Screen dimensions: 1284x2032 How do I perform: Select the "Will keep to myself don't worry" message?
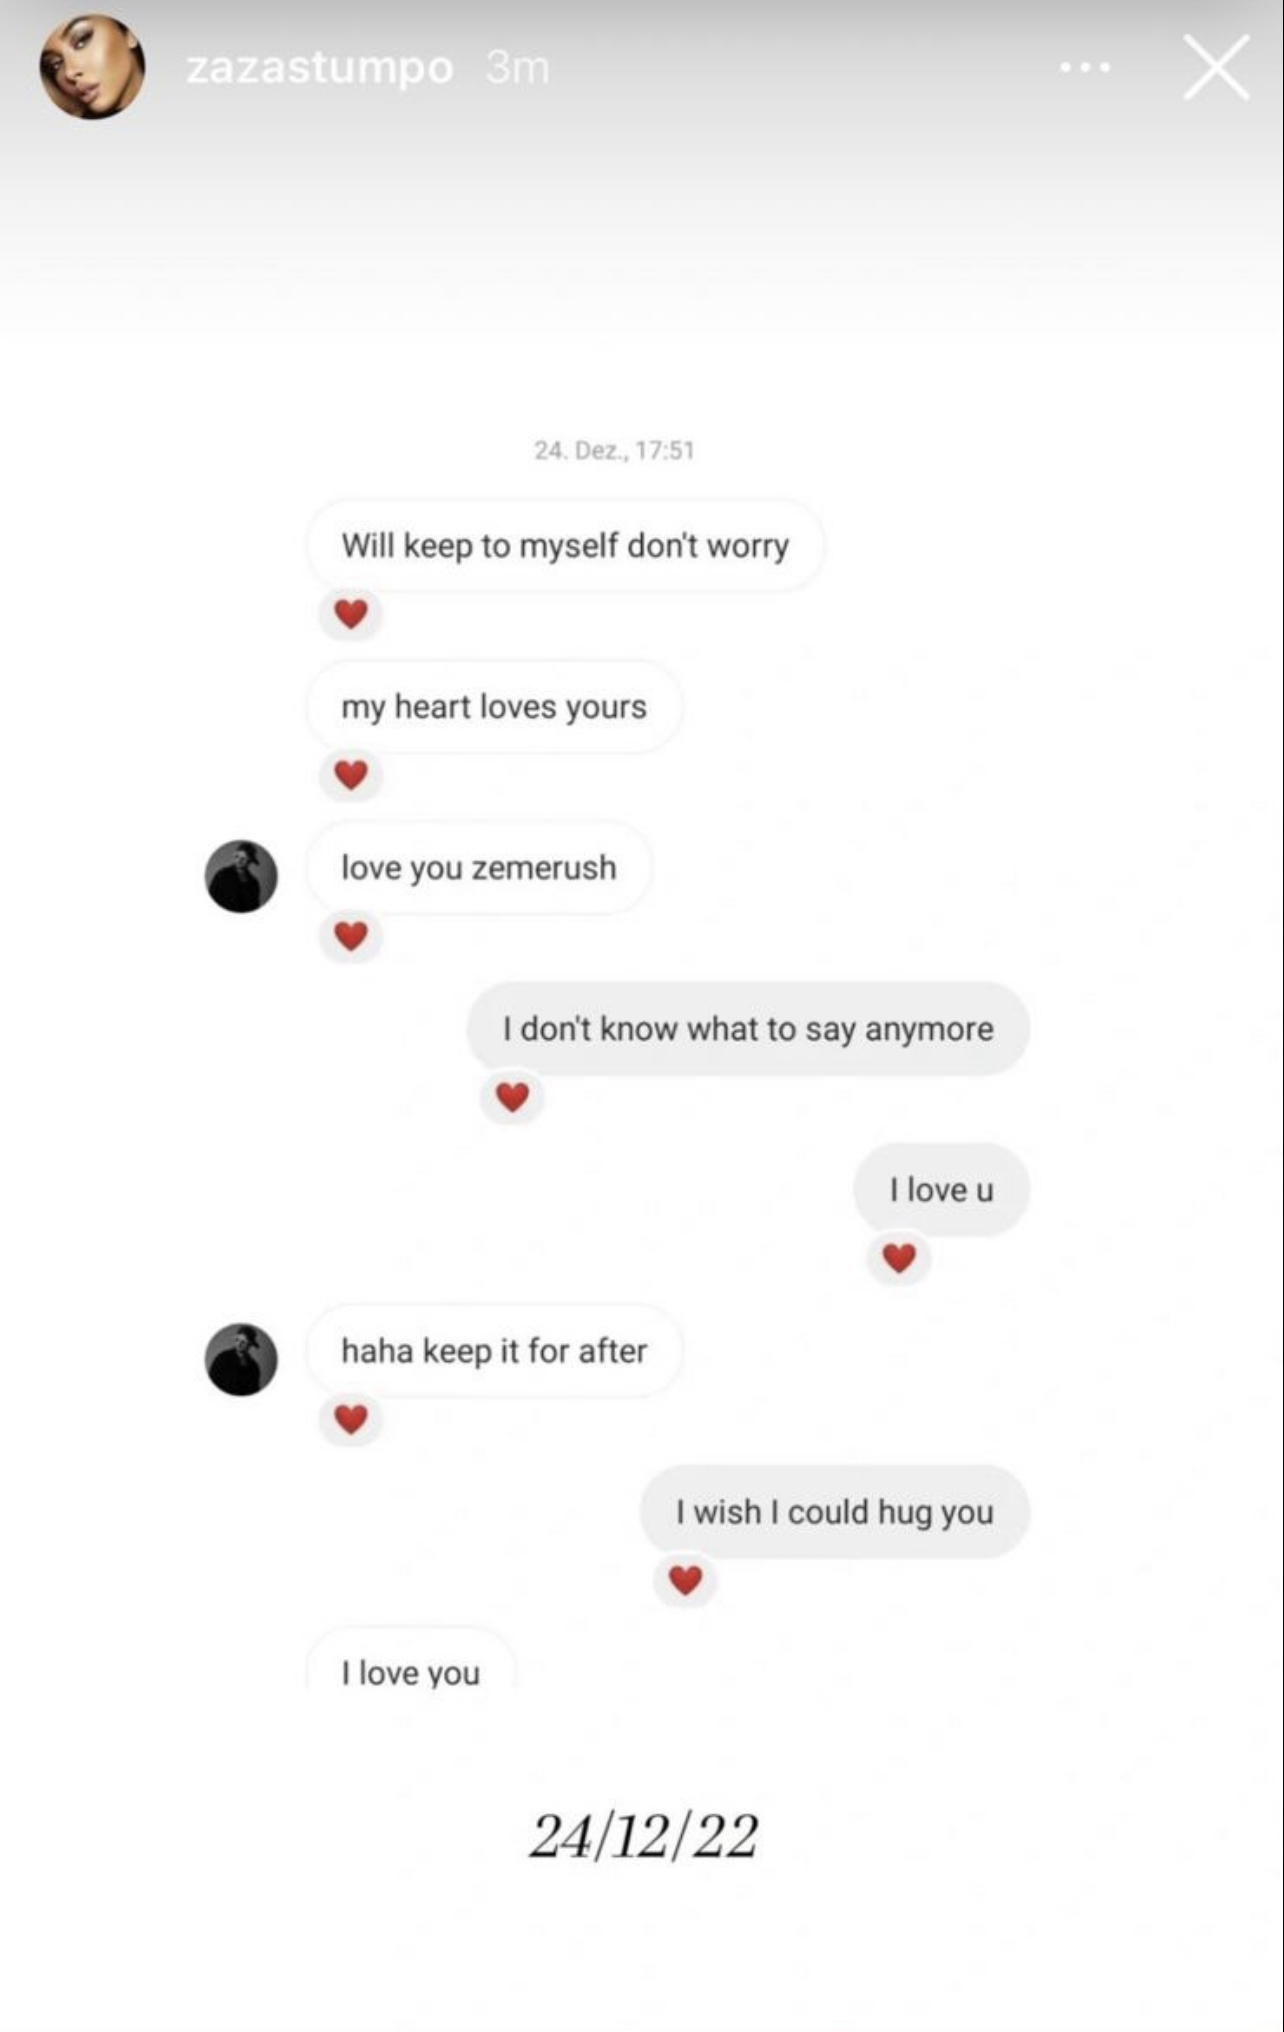coord(565,546)
